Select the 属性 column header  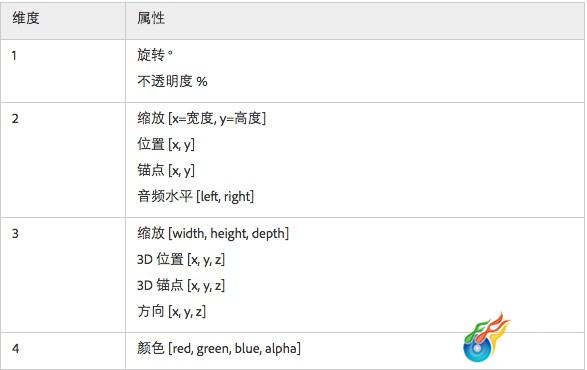point(150,18)
